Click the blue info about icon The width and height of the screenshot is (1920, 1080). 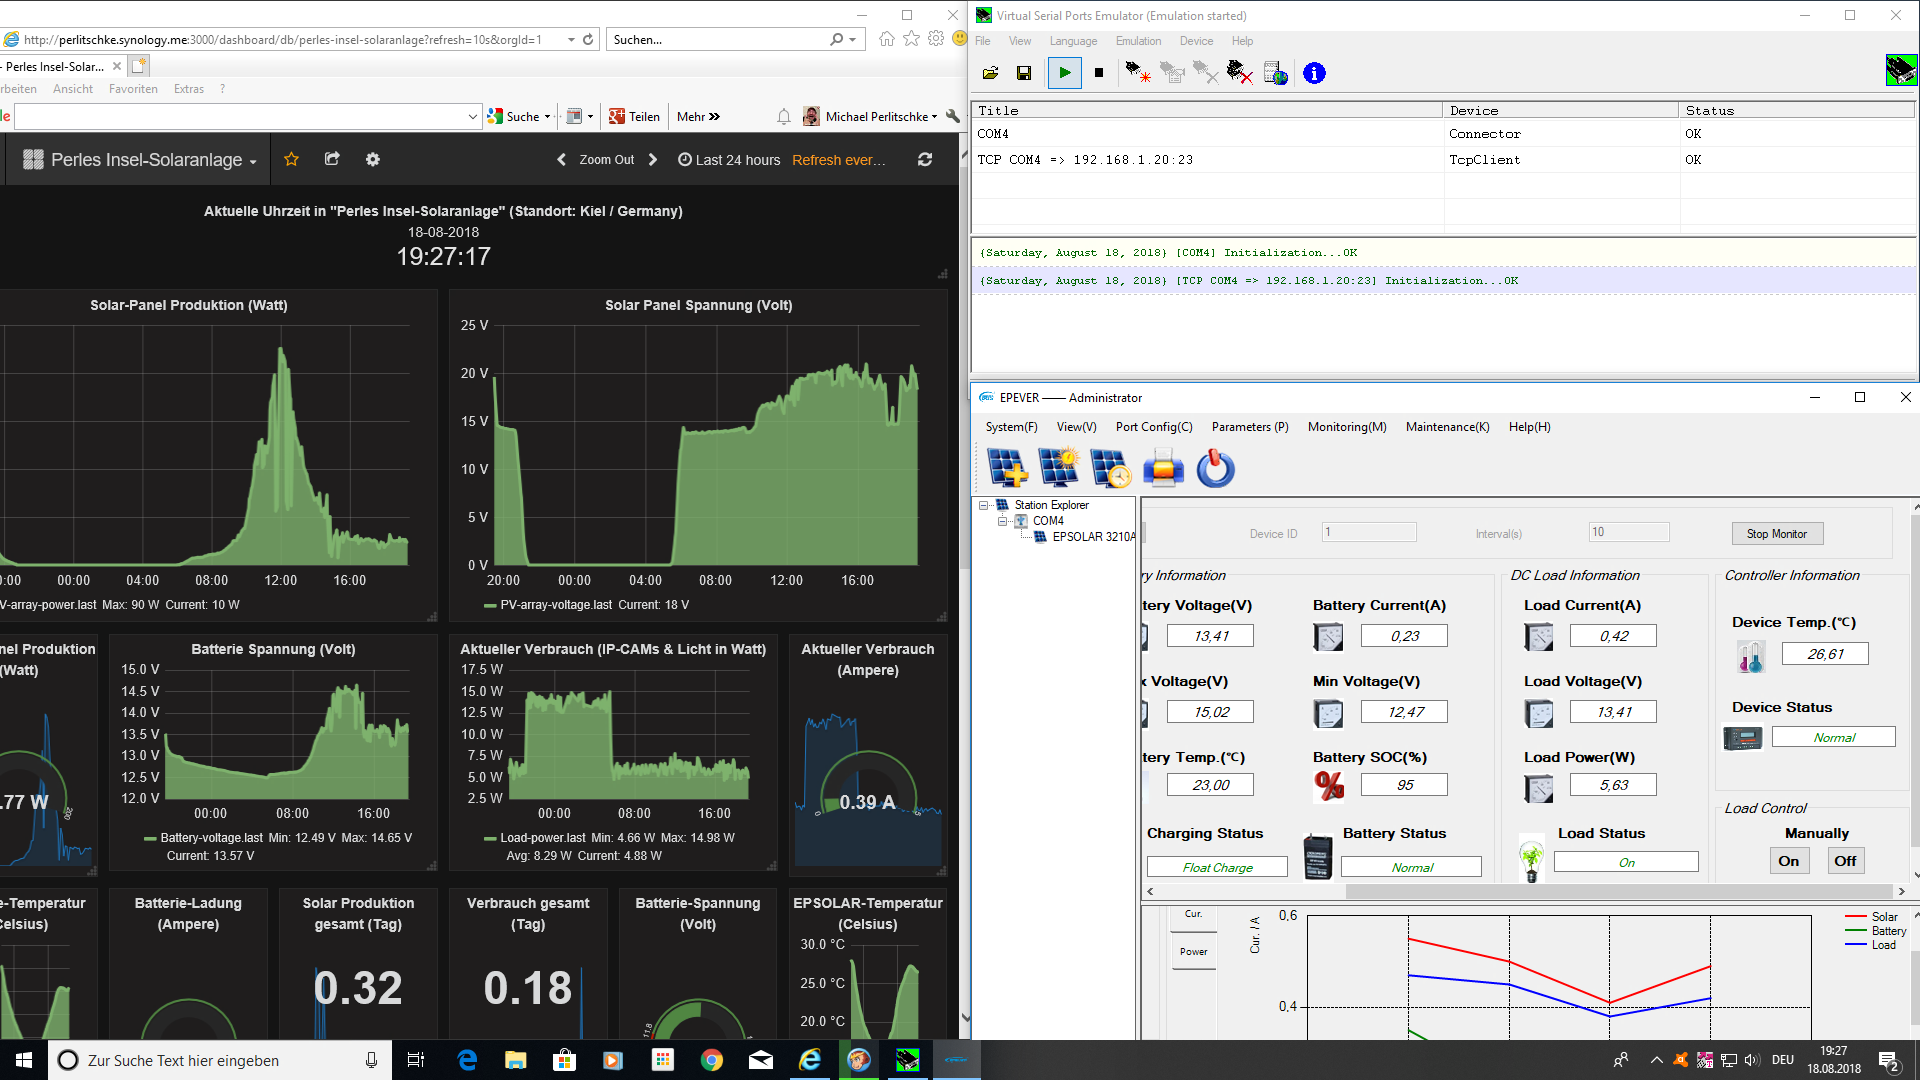[1314, 73]
